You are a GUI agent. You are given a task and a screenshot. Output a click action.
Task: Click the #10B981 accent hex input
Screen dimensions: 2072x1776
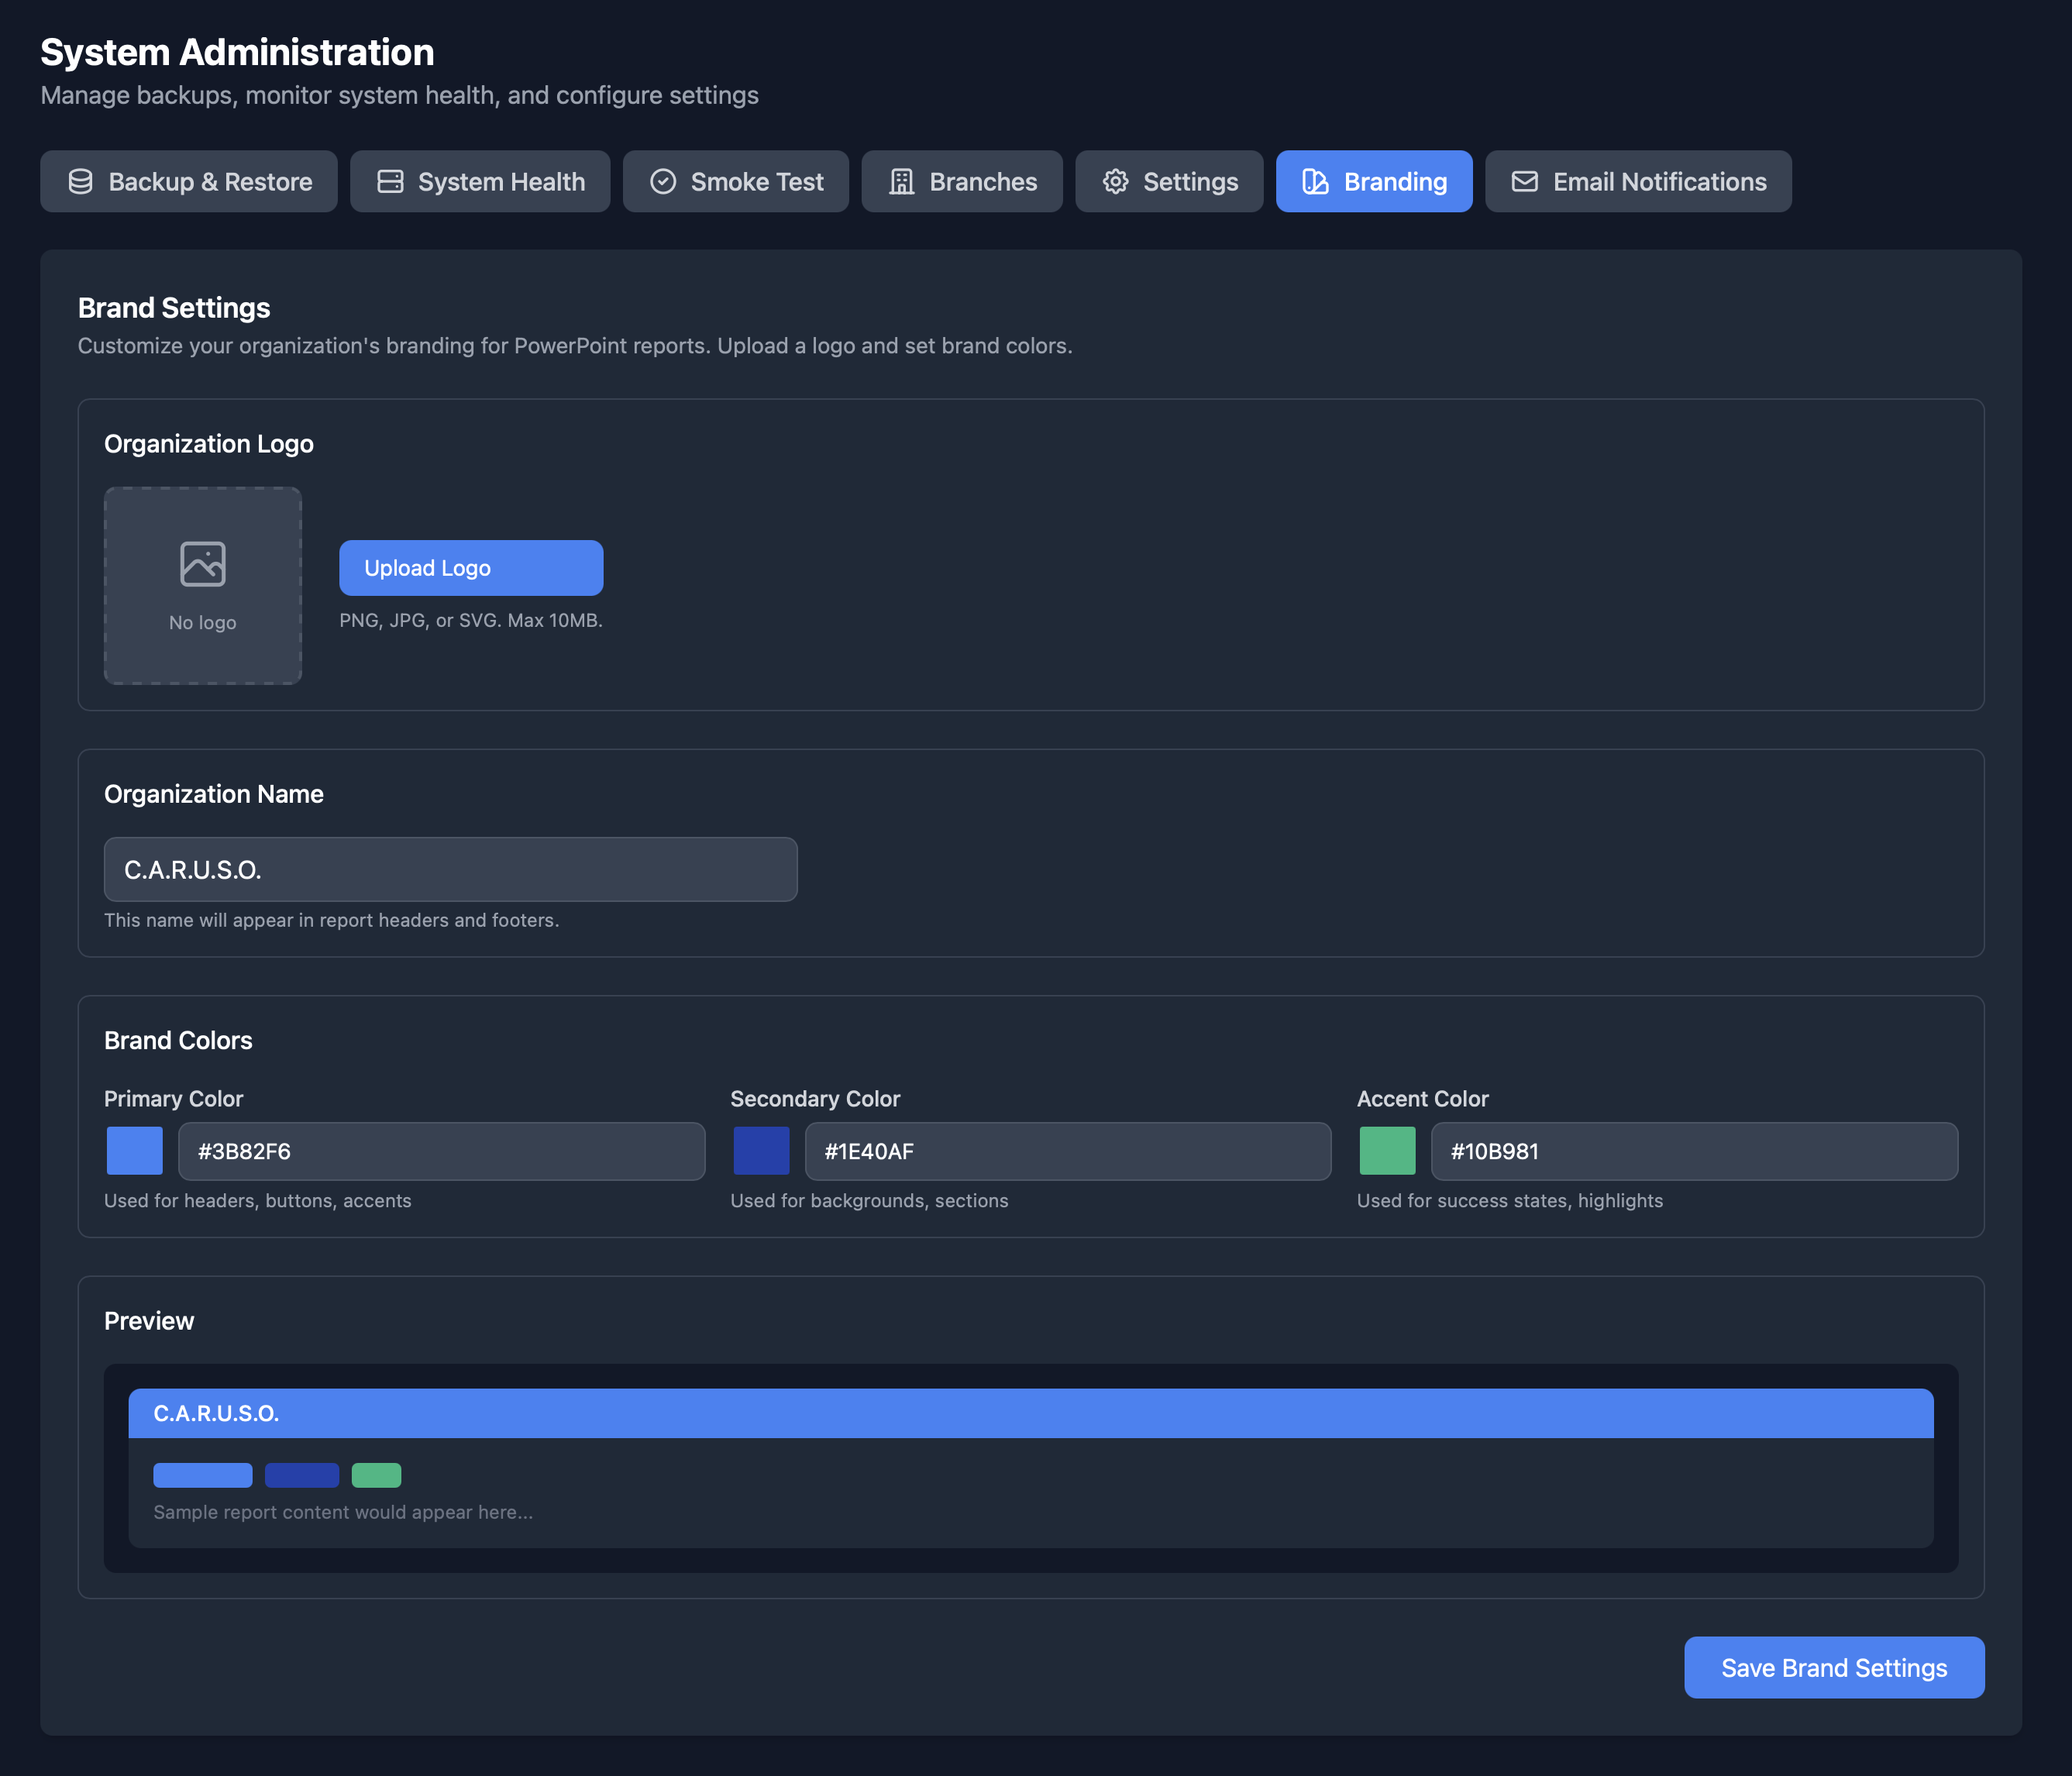click(1693, 1152)
